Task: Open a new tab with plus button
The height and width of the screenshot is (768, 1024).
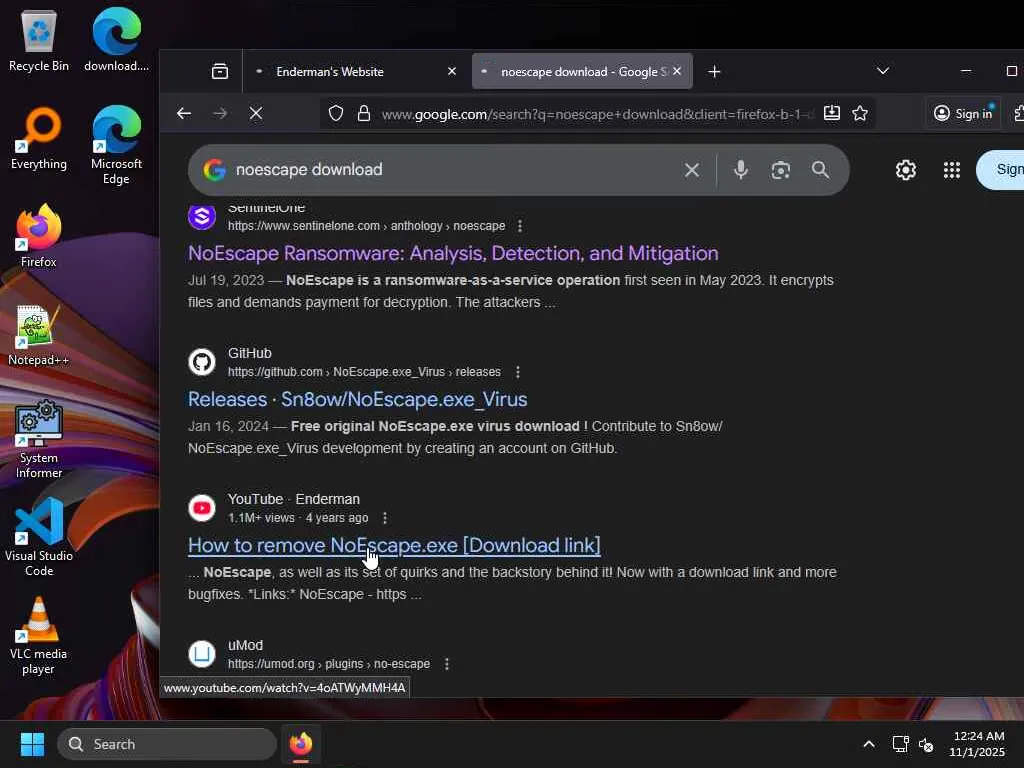Action: point(714,71)
